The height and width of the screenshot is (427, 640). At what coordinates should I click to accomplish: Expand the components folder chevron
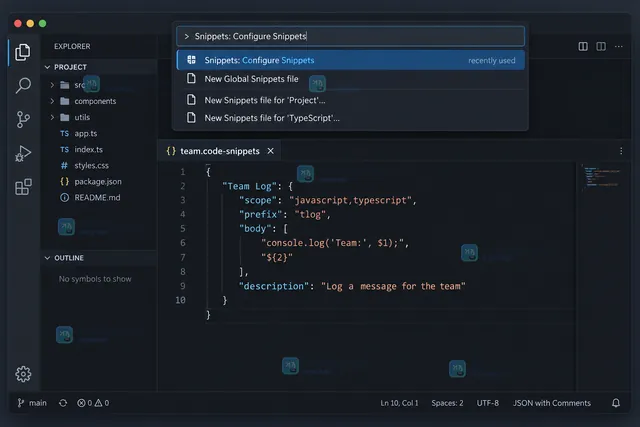(52, 101)
